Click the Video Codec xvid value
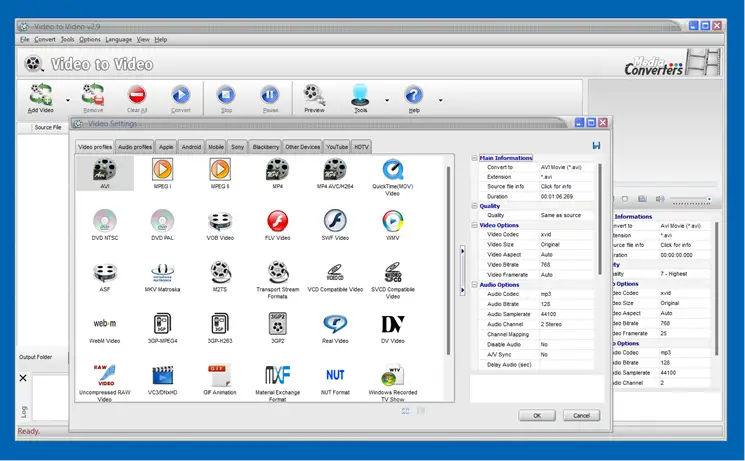The height and width of the screenshot is (461, 745). point(566,234)
